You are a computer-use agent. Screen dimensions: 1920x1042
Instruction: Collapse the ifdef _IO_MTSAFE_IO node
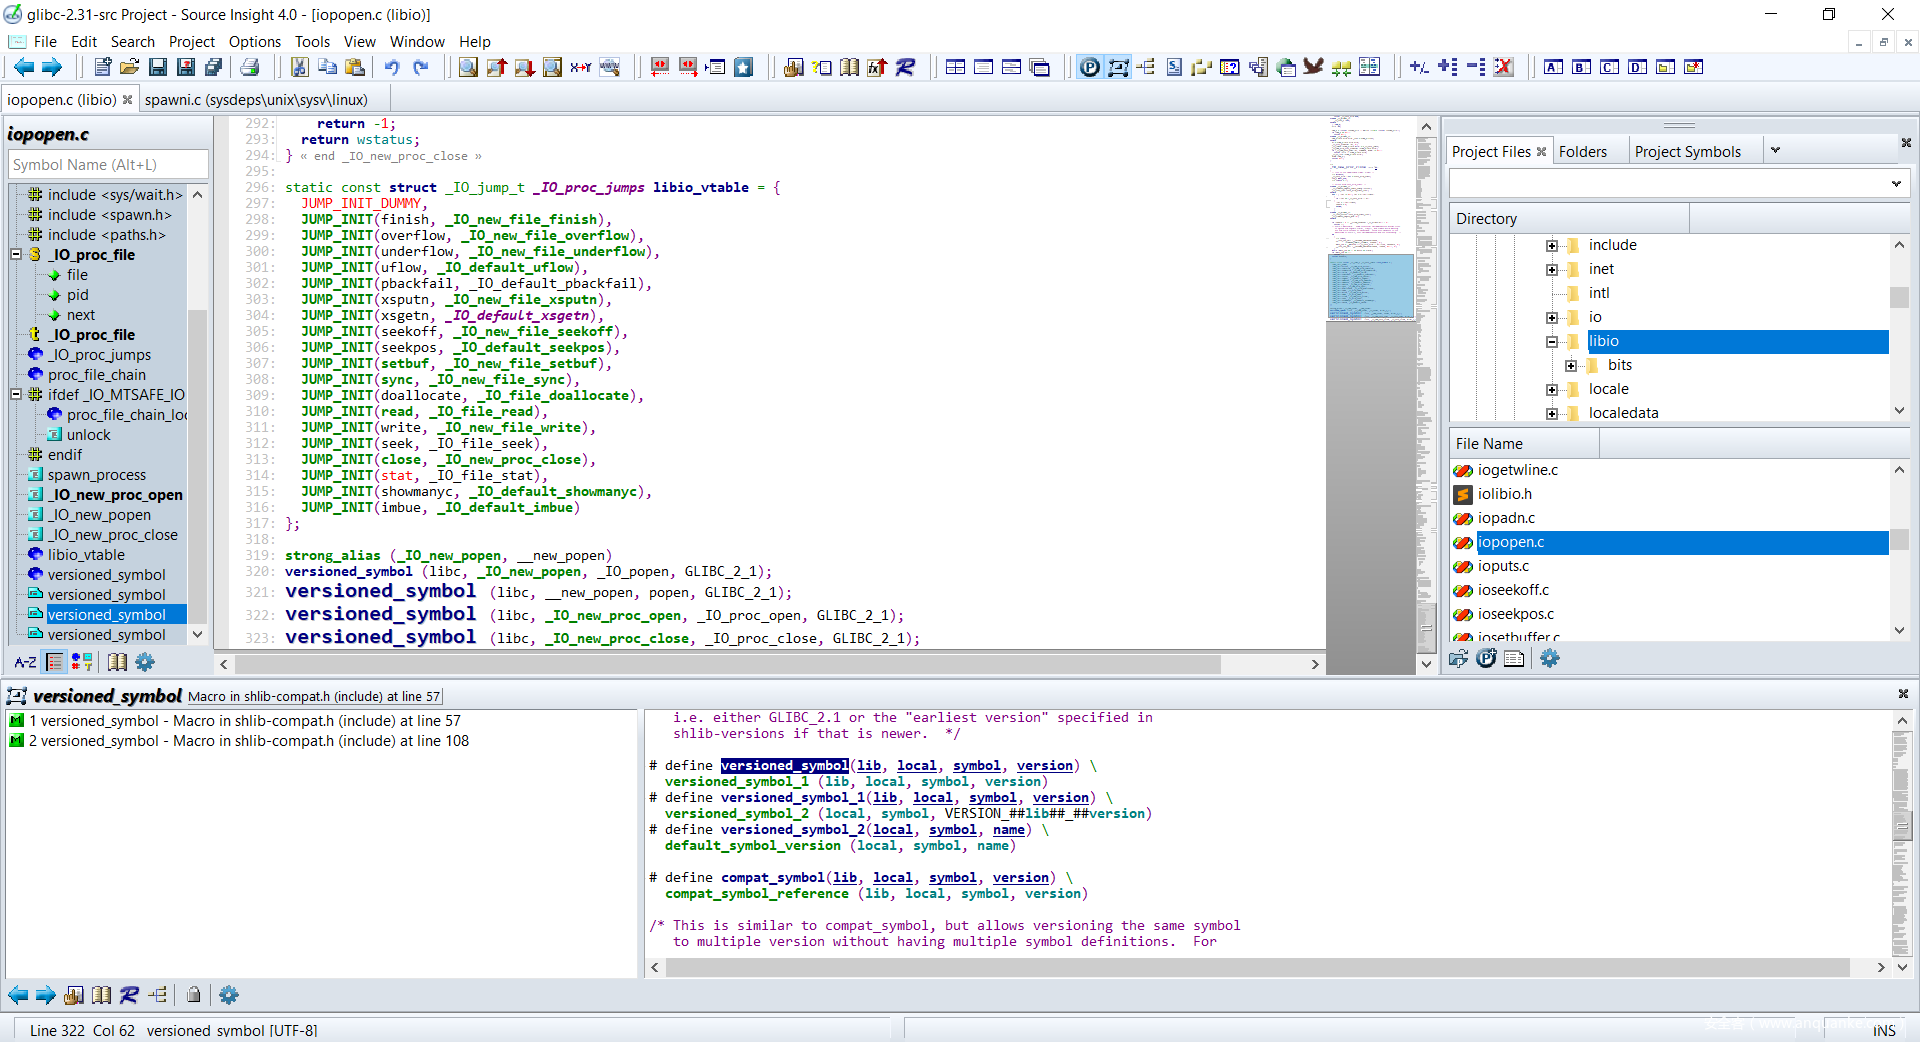click(x=16, y=395)
